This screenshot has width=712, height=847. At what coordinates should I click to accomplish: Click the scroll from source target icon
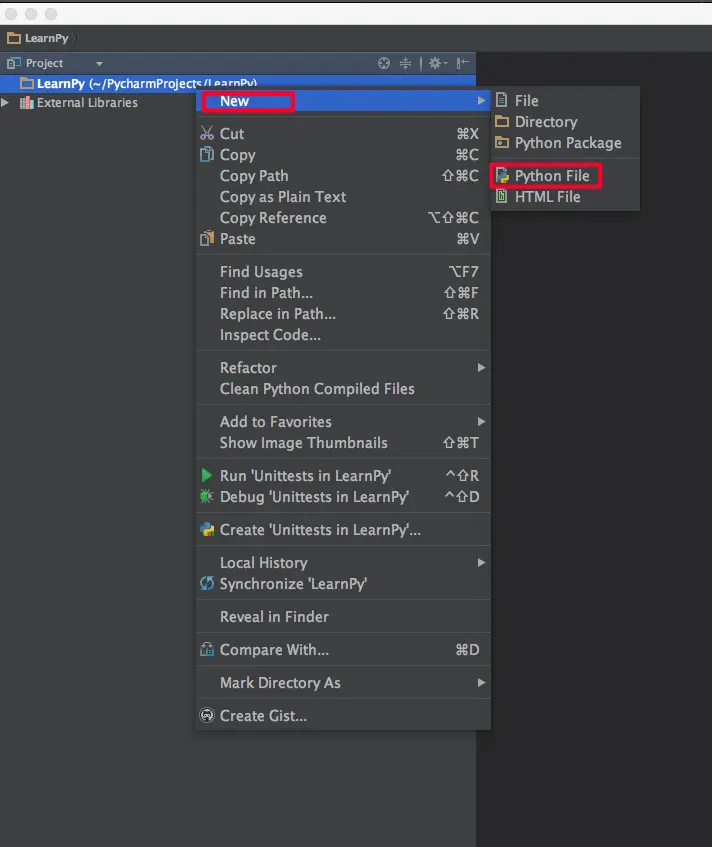pyautogui.click(x=384, y=63)
